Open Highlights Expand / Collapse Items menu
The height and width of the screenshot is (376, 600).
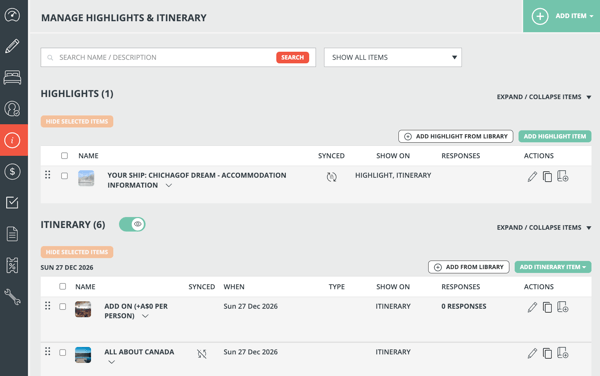[544, 97]
